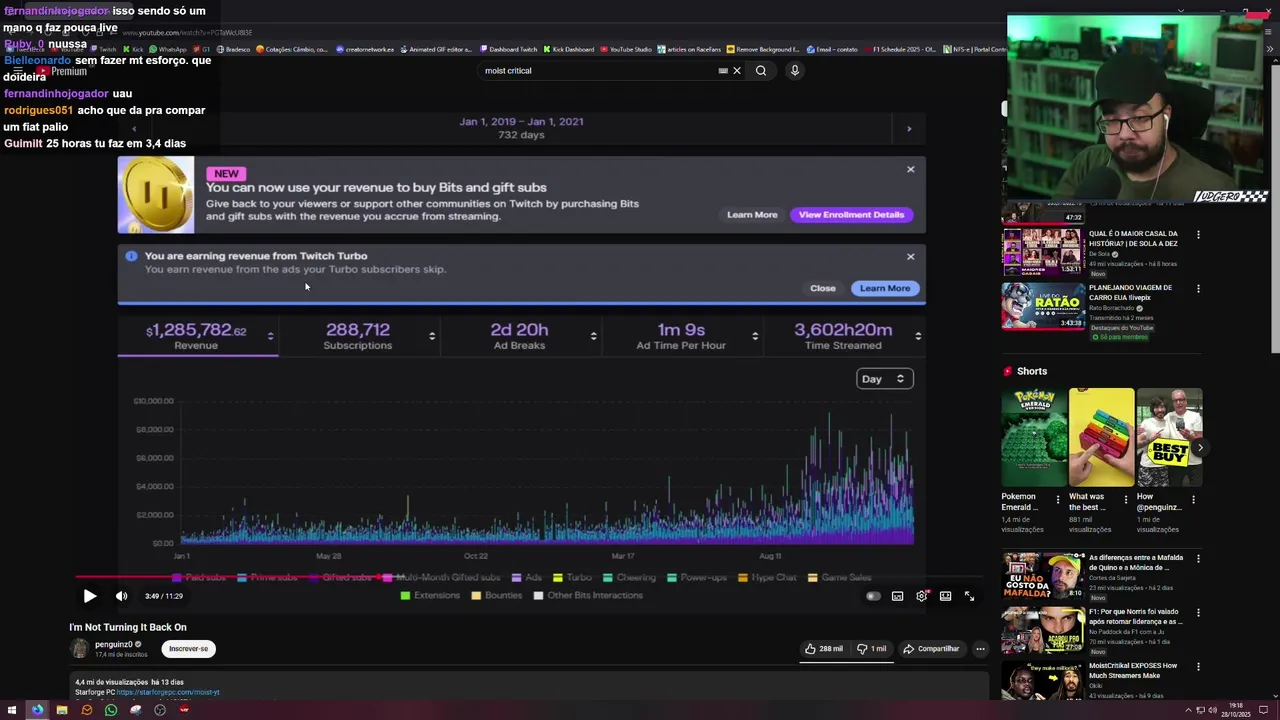Dislike the video showing 1 mil
The width and height of the screenshot is (1280, 720).
click(x=872, y=649)
